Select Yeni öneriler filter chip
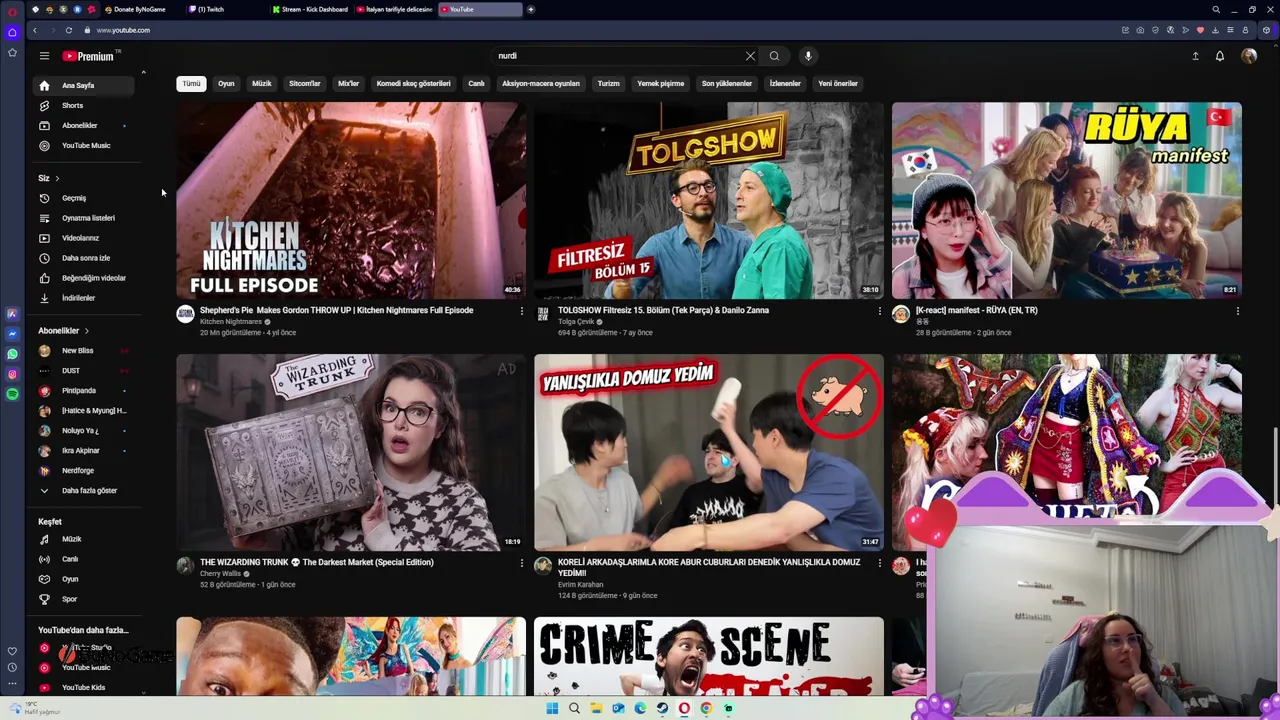 point(838,84)
